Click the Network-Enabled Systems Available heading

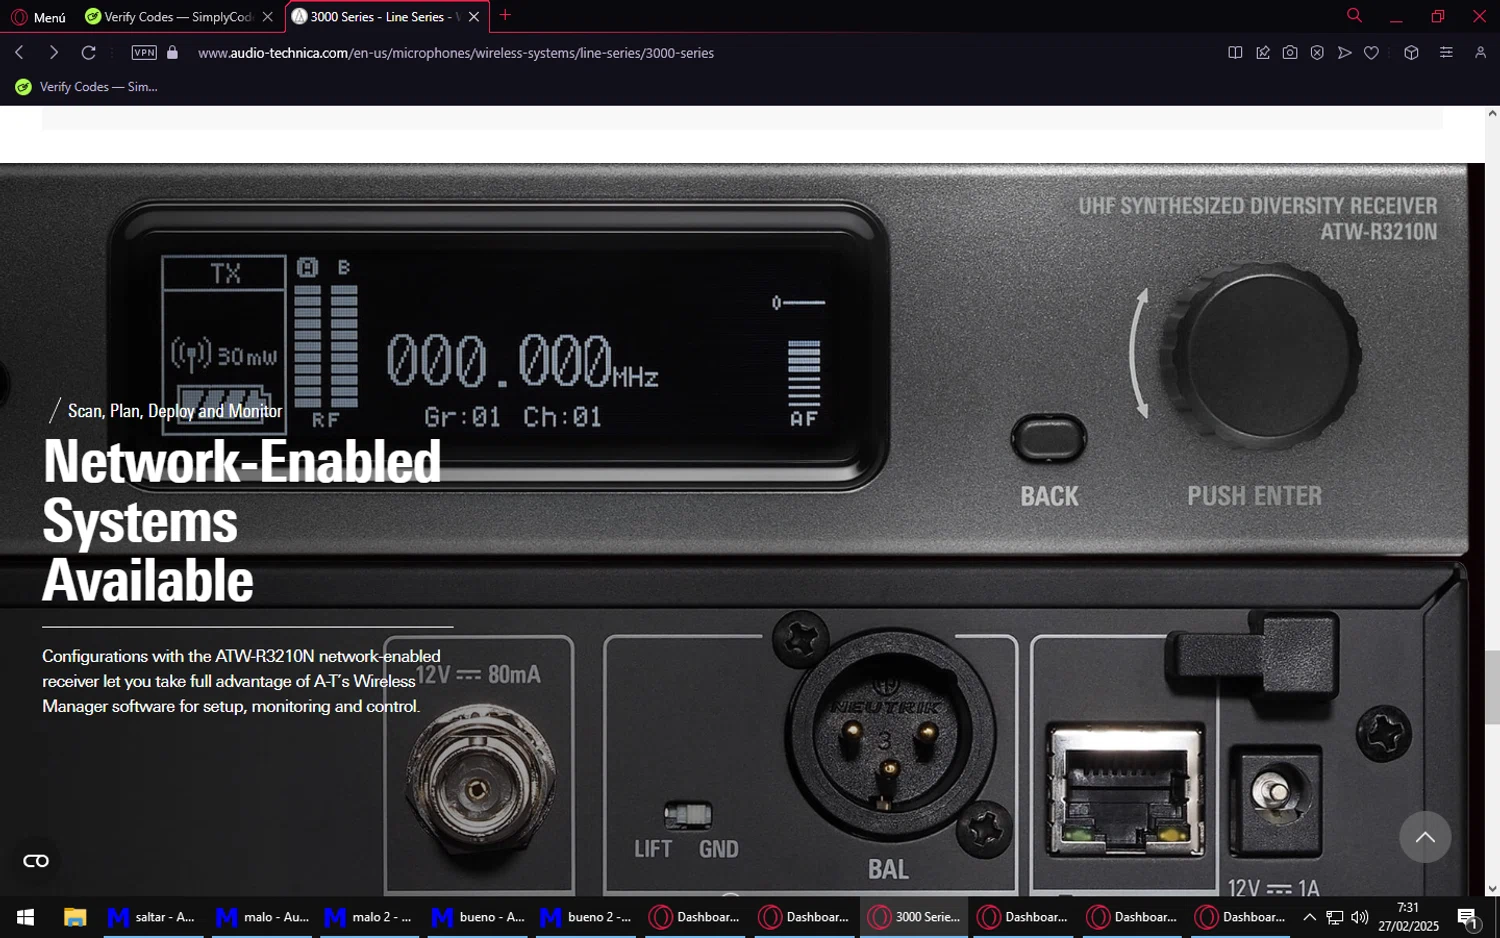[x=242, y=520]
